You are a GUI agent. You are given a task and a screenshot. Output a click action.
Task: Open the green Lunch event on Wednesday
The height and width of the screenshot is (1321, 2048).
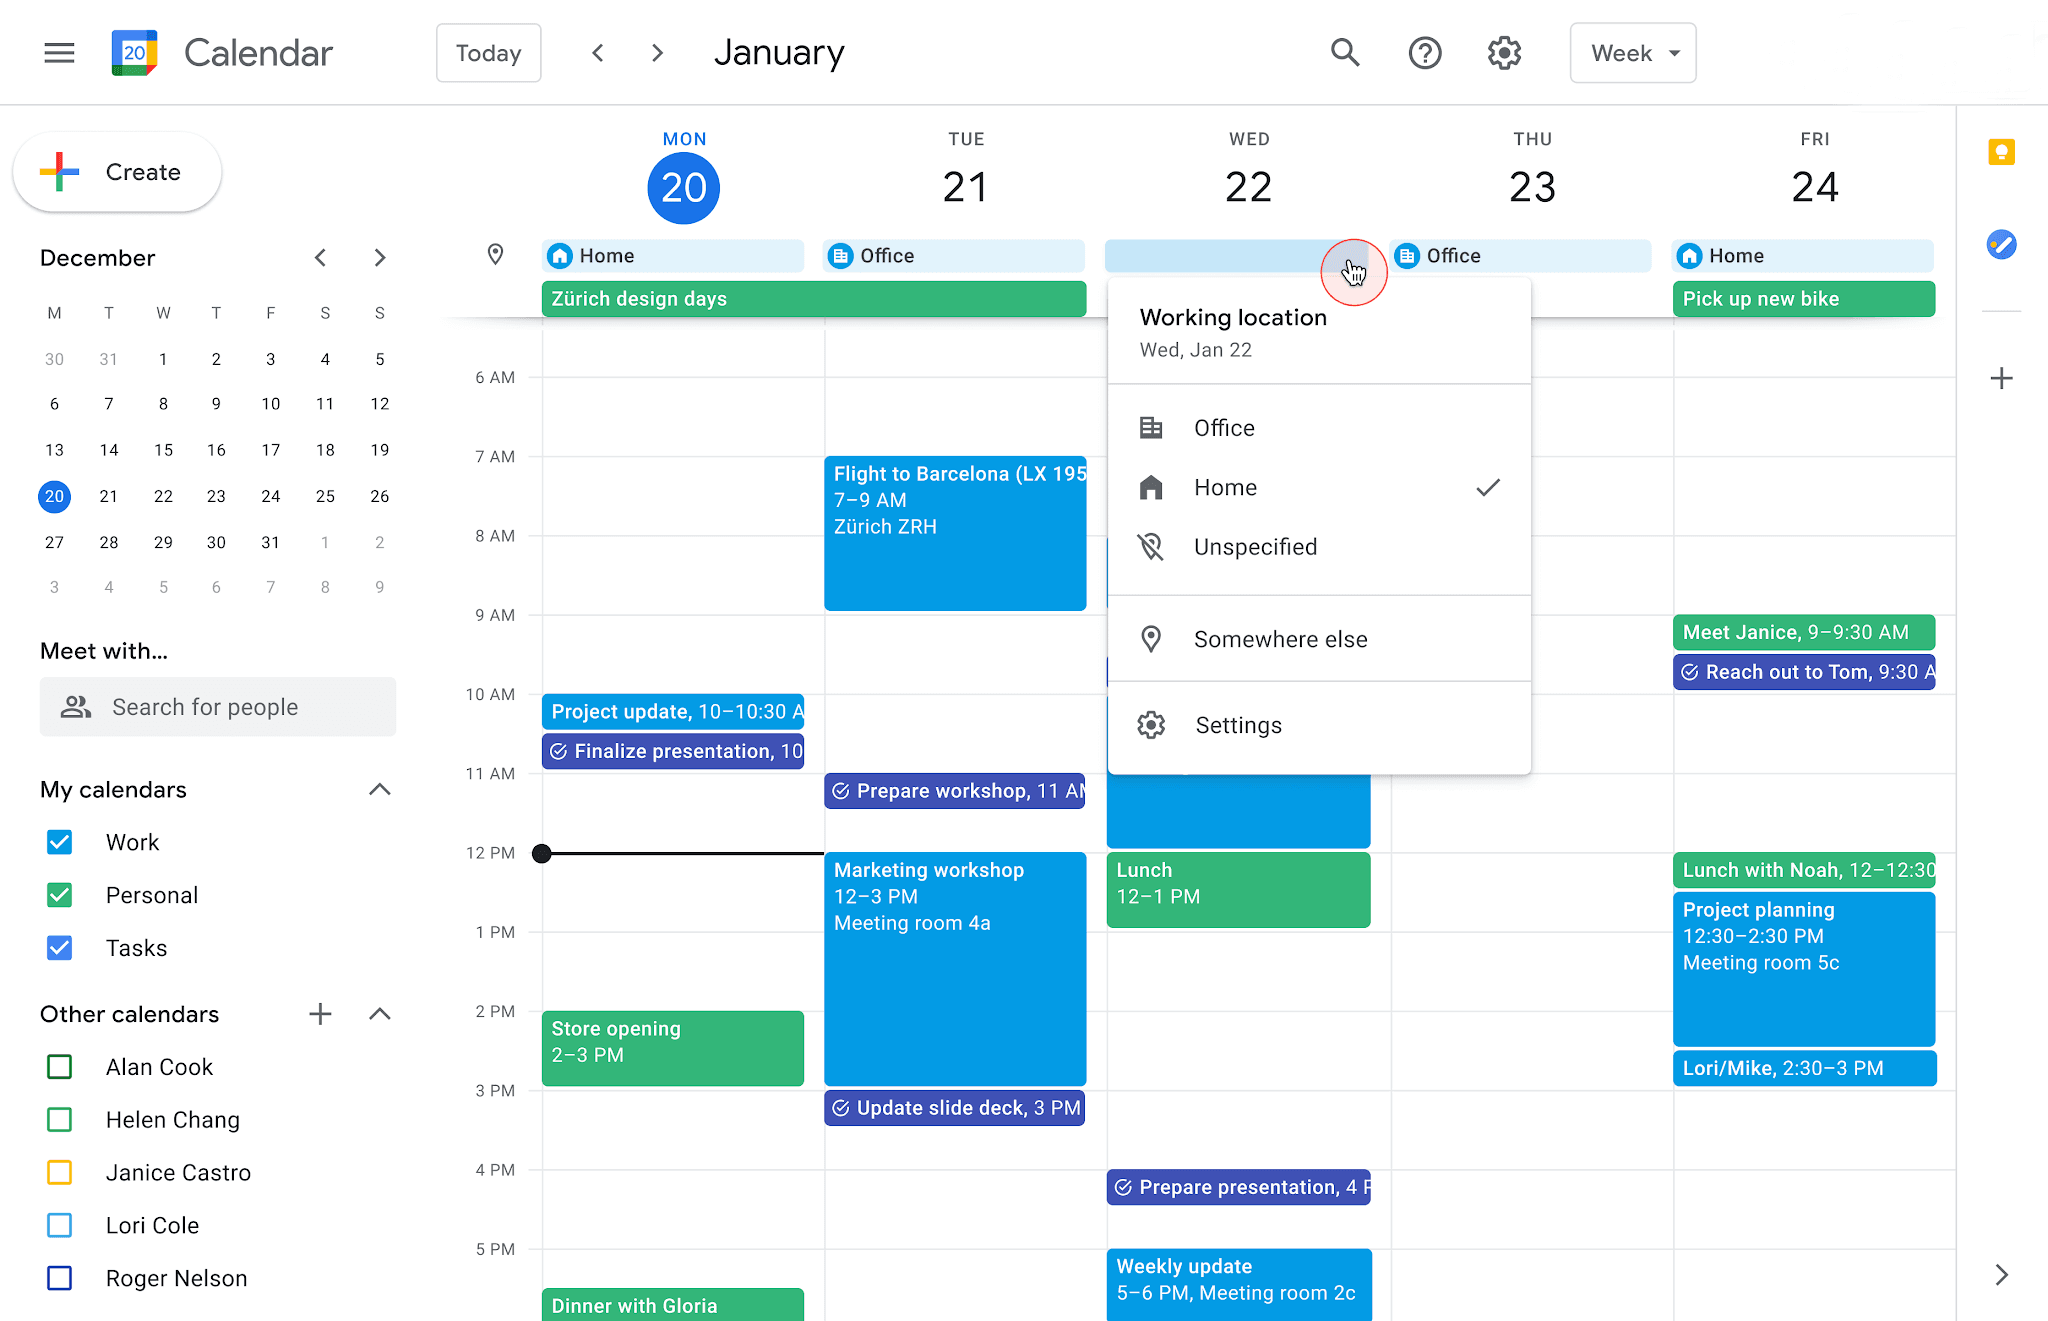coord(1237,889)
